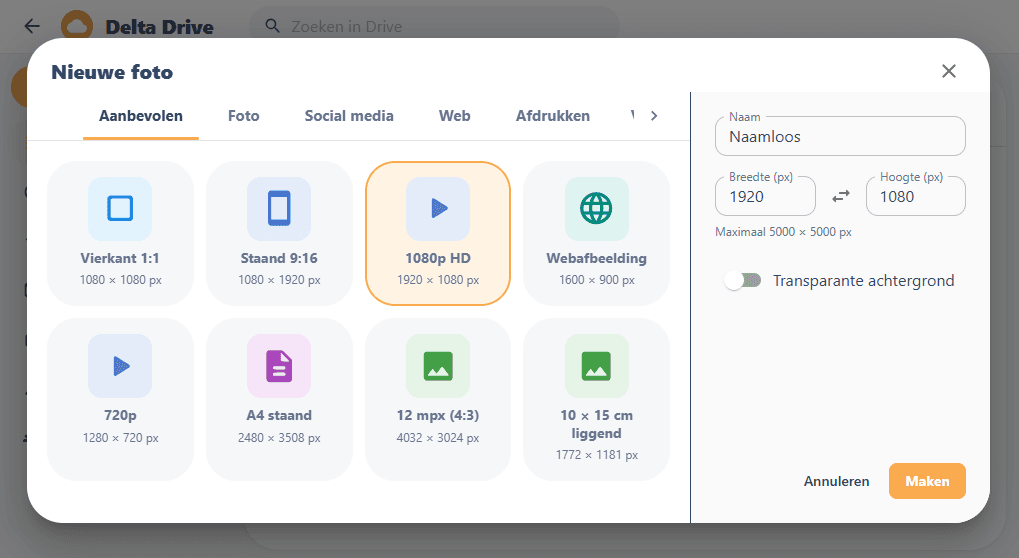Image resolution: width=1019 pixels, height=558 pixels.
Task: Switch to the Aanbevolen tab
Action: (140, 116)
